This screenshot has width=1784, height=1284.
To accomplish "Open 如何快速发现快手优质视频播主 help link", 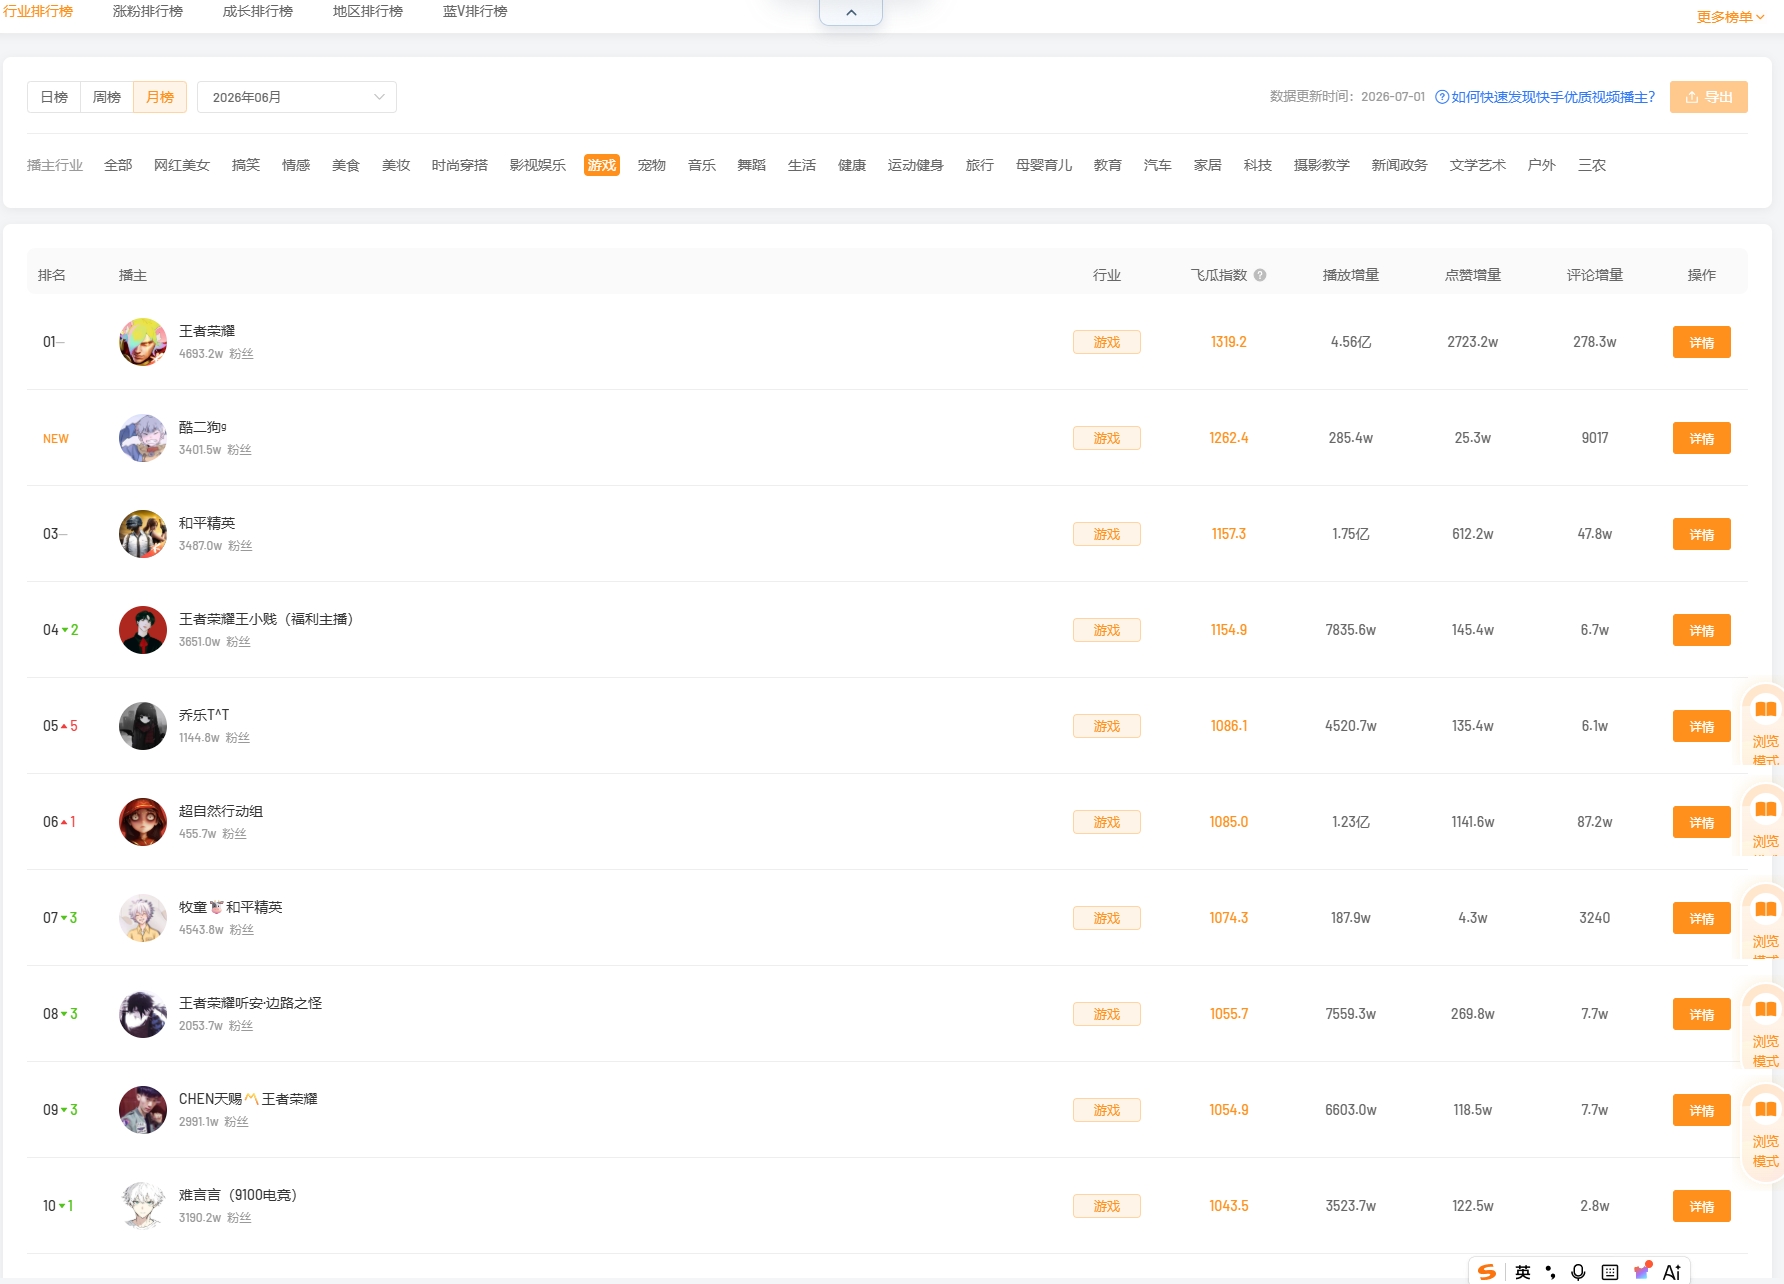I will [x=1545, y=97].
